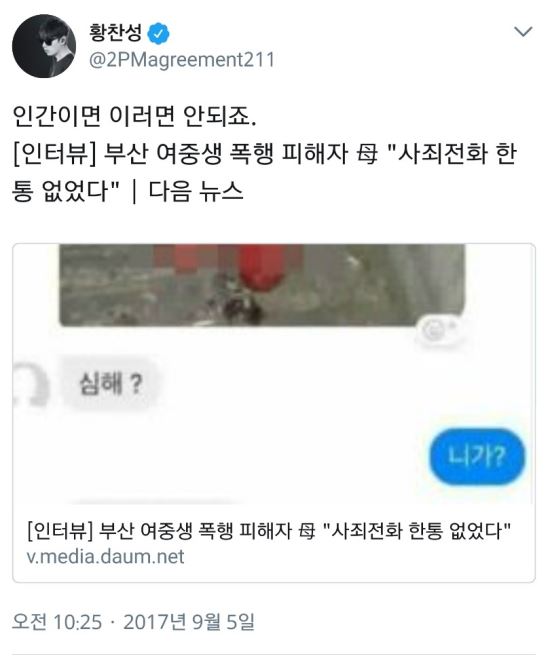Click the 다음 뉴스 text in the tweet

point(196,191)
